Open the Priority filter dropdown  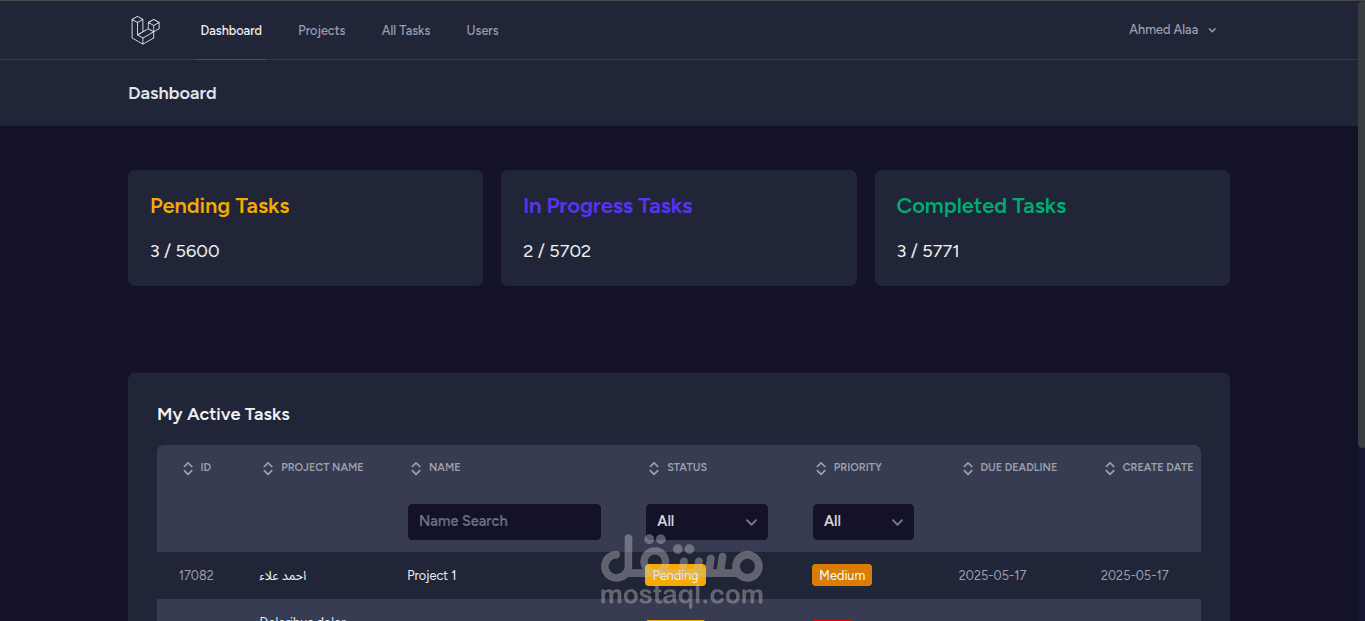coord(863,521)
